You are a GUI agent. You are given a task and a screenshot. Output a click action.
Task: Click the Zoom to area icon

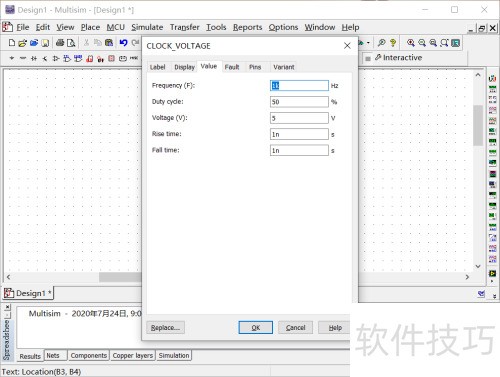click(433, 43)
